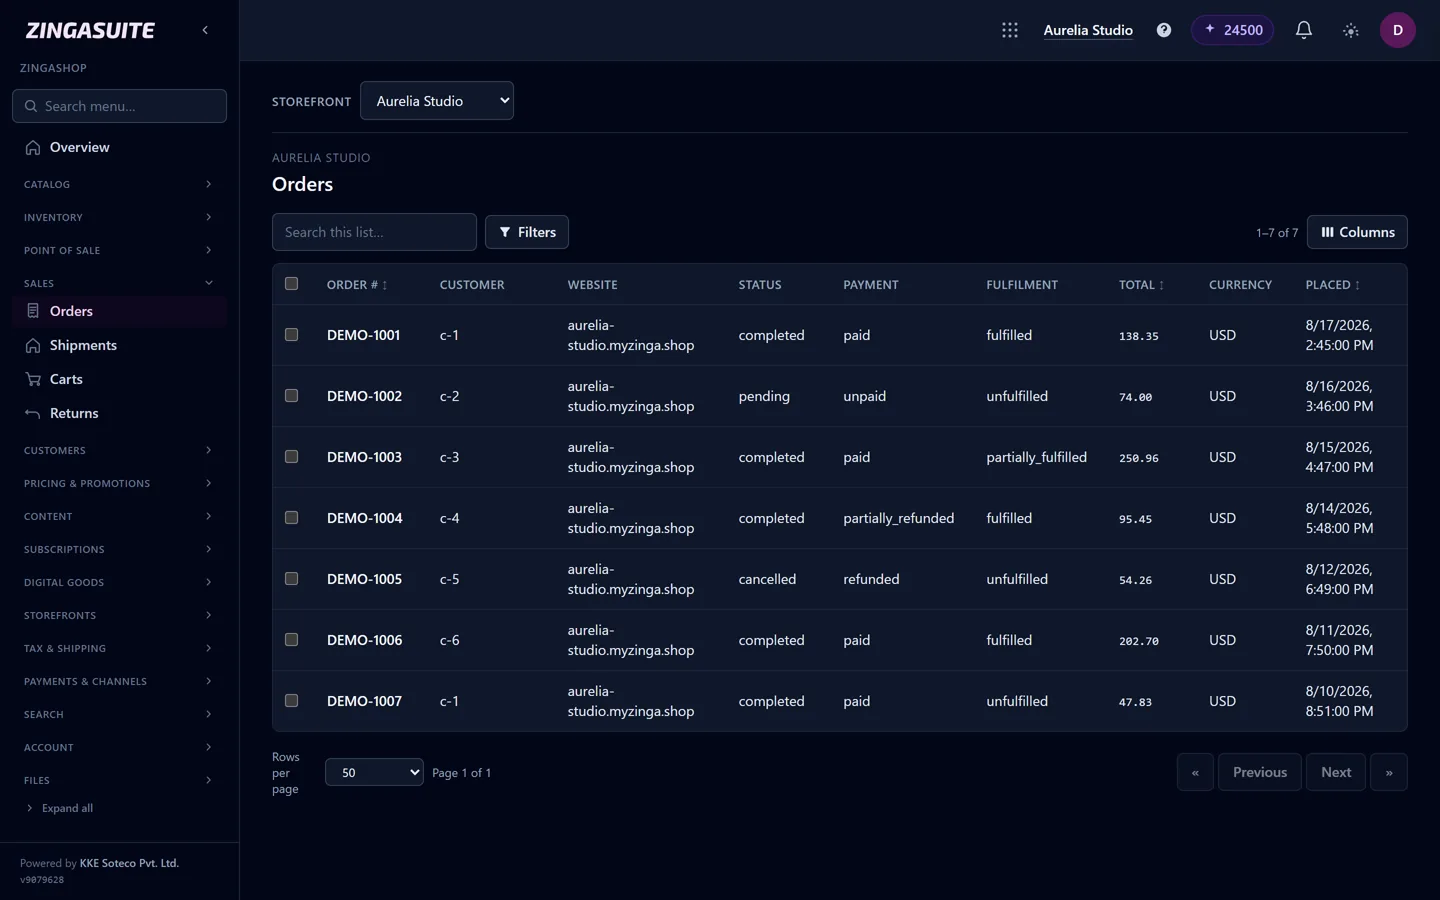
Task: Open the notifications bell
Action: (1304, 30)
